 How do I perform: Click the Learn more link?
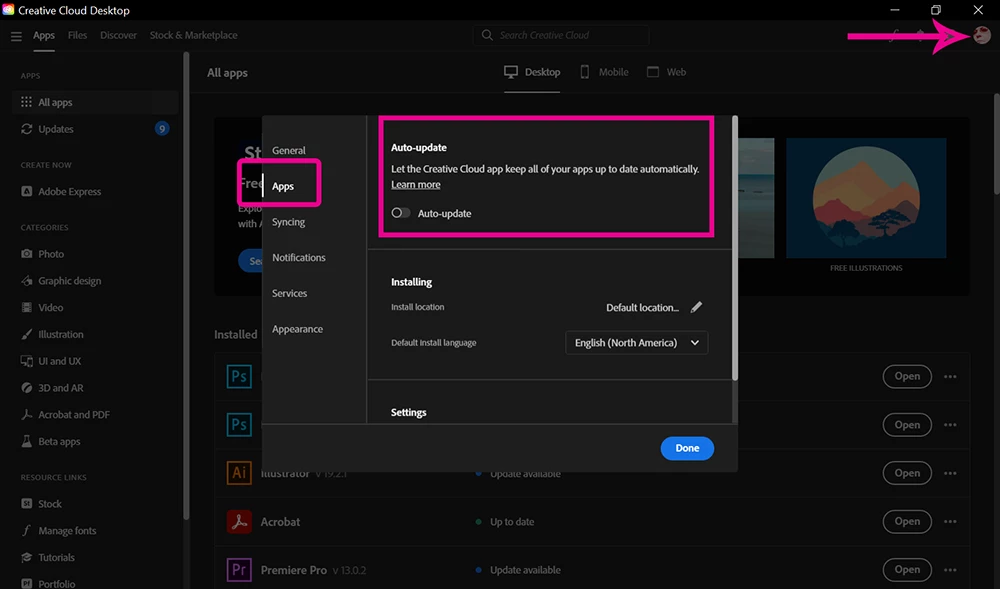[x=416, y=184]
